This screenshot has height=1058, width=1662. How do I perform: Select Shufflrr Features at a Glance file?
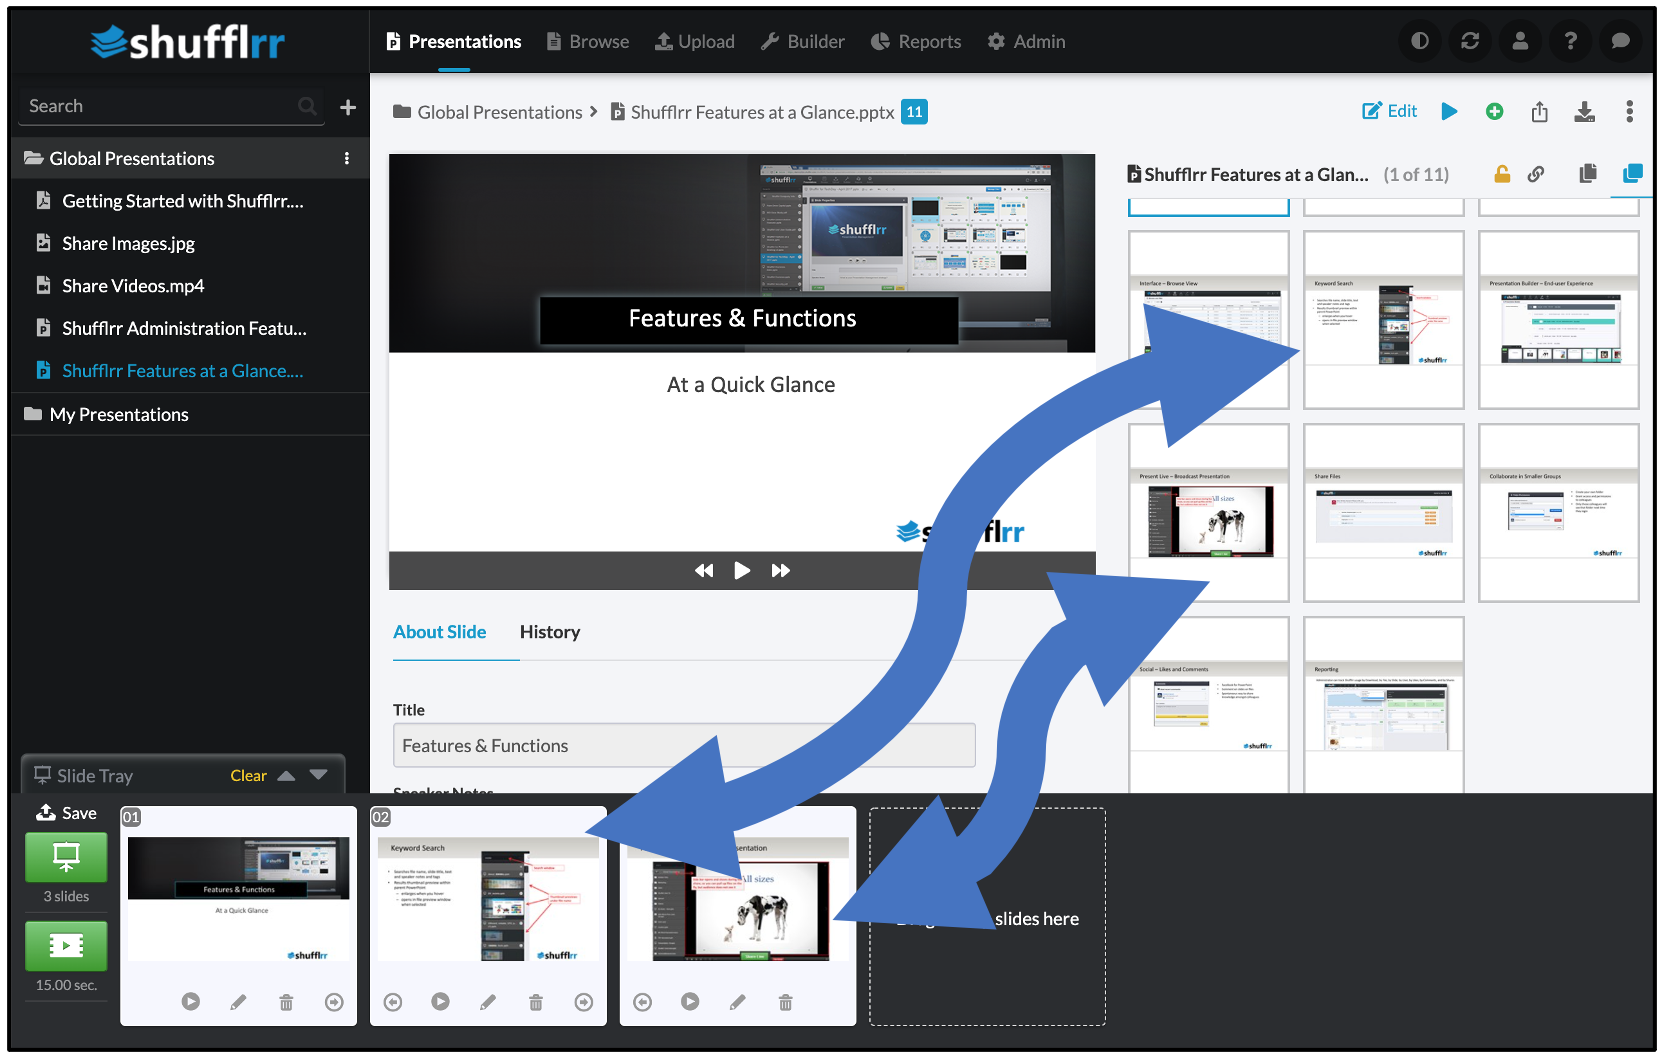tap(182, 371)
